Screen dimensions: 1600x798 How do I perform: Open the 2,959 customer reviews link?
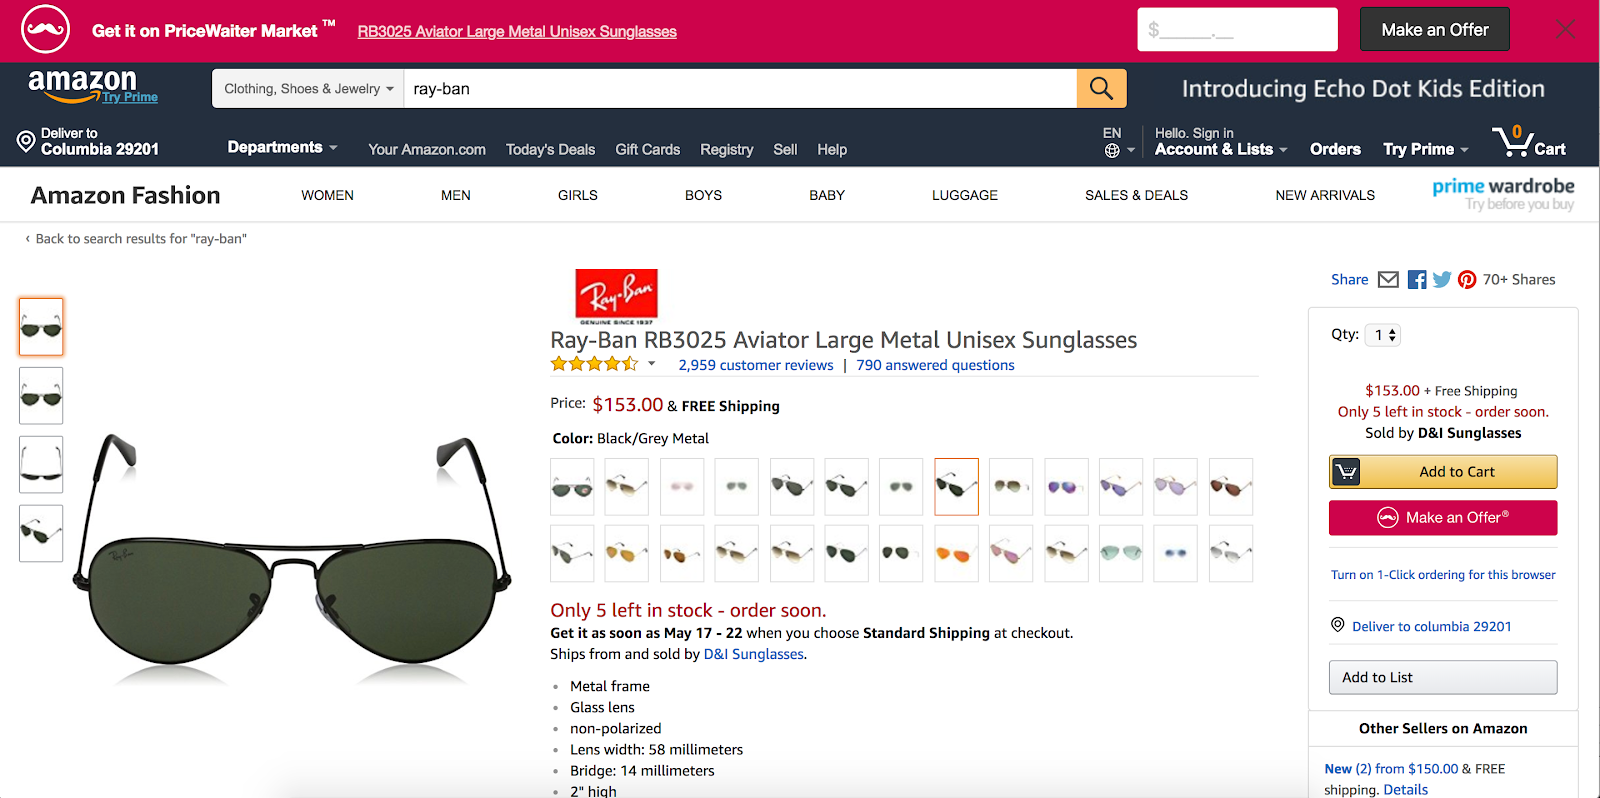point(755,366)
